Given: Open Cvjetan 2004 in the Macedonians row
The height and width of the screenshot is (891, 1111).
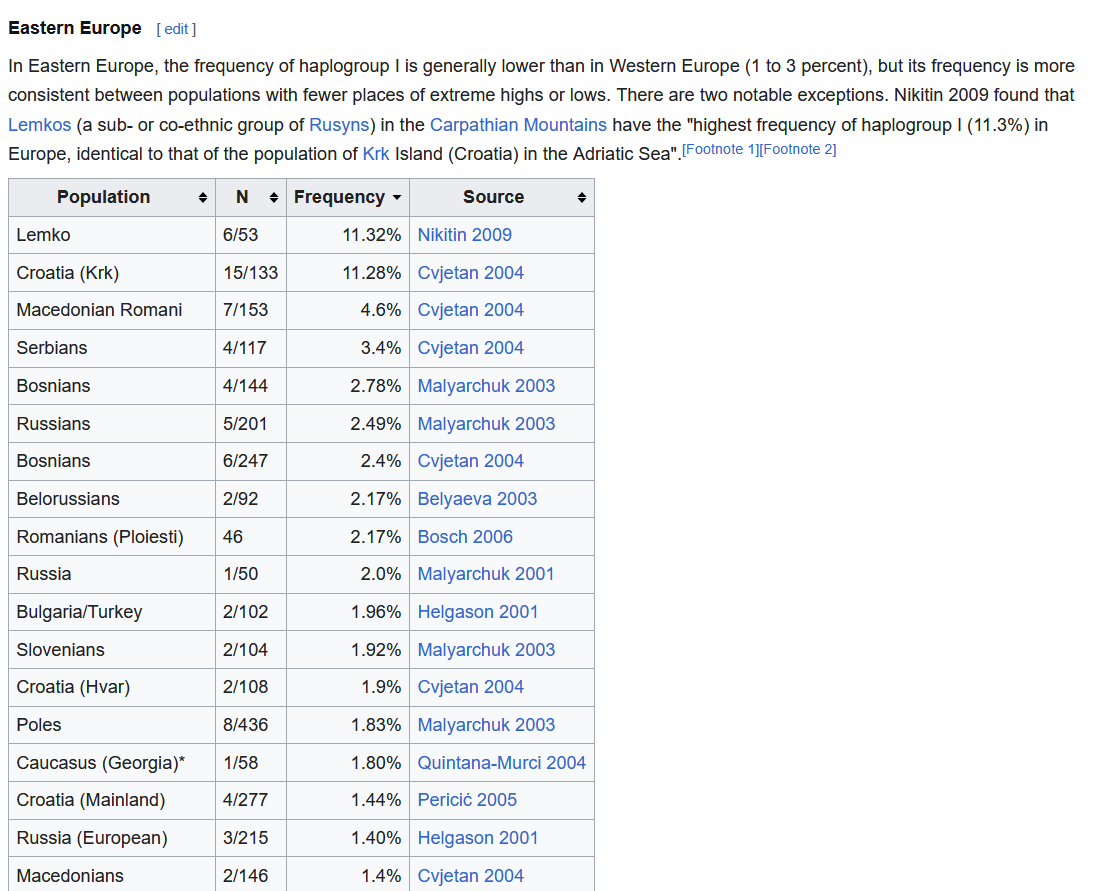Looking at the screenshot, I should [x=470, y=875].
